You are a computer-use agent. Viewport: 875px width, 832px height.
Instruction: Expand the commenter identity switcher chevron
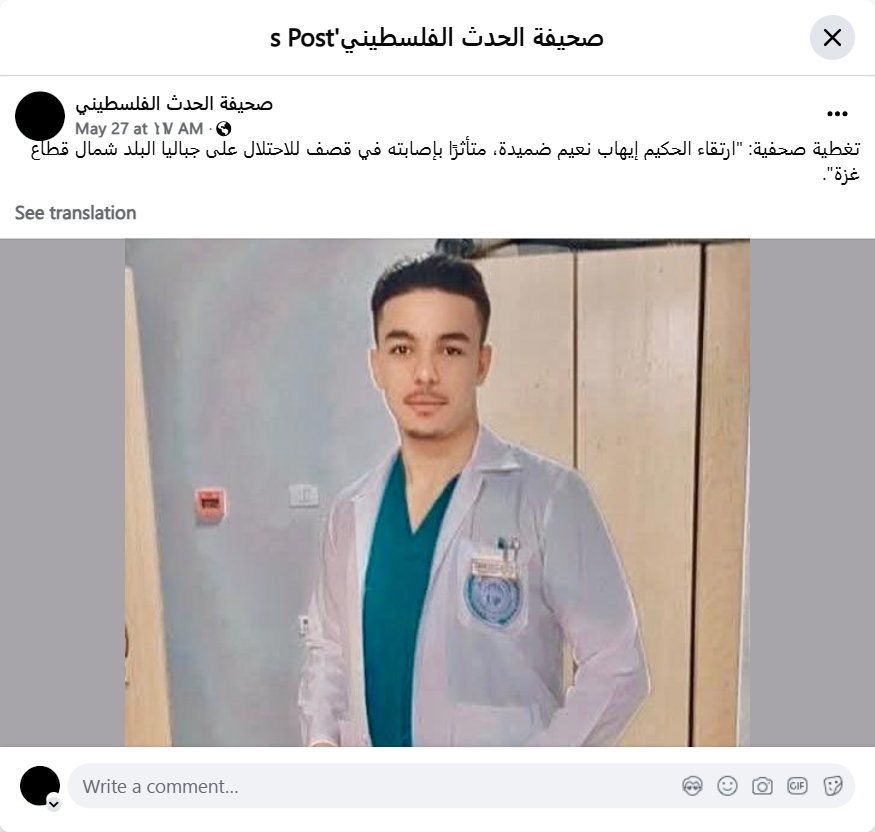coord(54,804)
